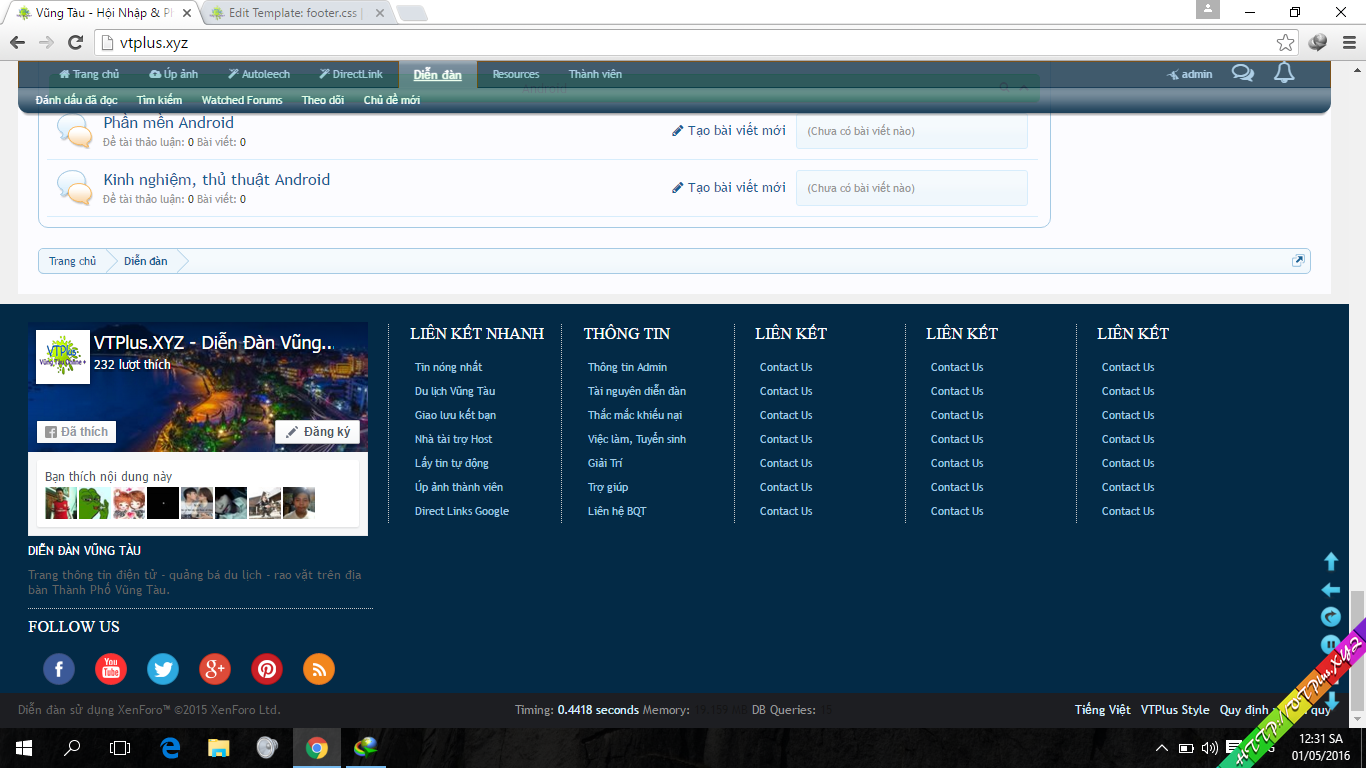The image size is (1366, 768).
Task: Open the alerts bell icon
Action: coord(1284,73)
